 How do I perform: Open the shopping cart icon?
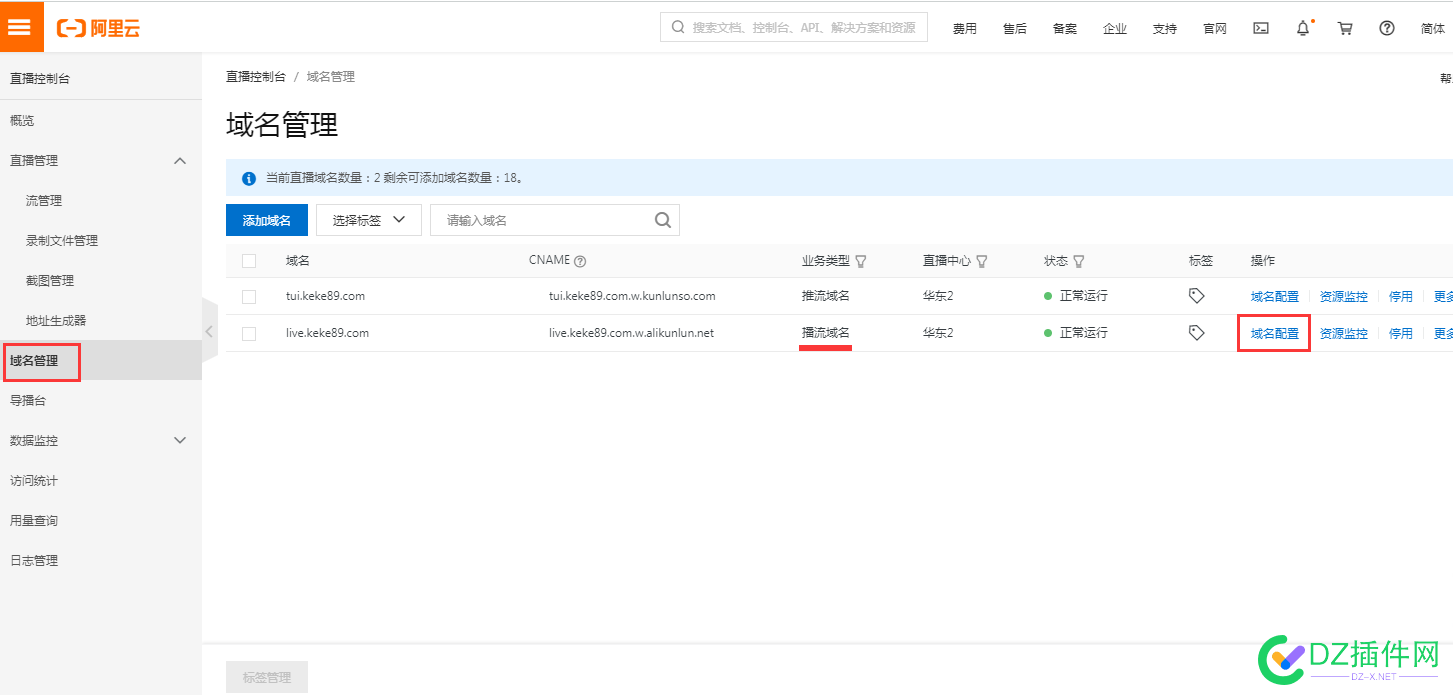pyautogui.click(x=1345, y=28)
